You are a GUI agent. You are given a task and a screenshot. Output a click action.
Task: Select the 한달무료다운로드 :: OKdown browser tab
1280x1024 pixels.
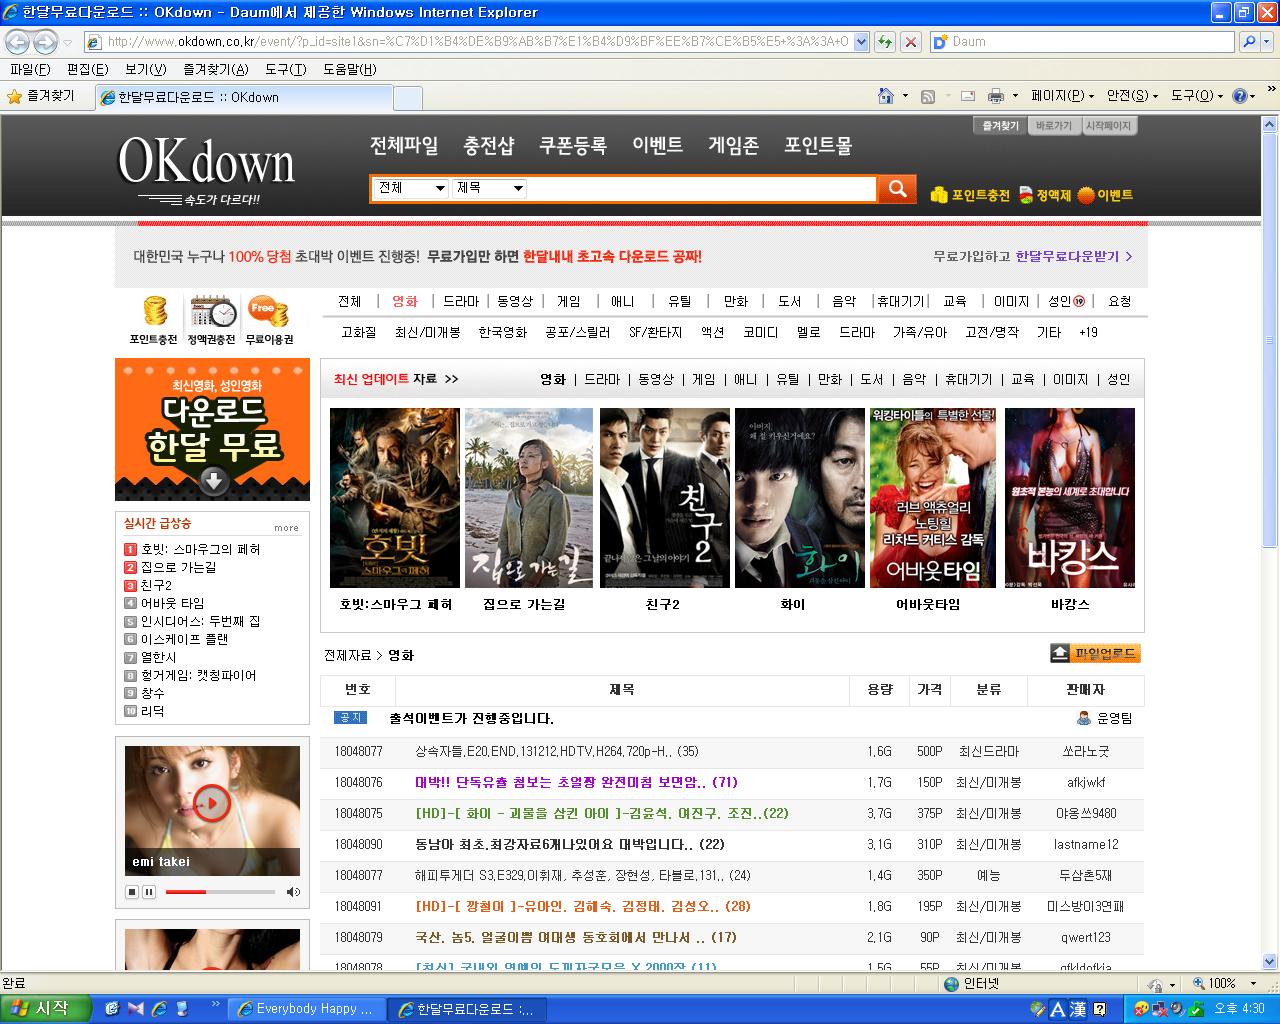coord(243,97)
